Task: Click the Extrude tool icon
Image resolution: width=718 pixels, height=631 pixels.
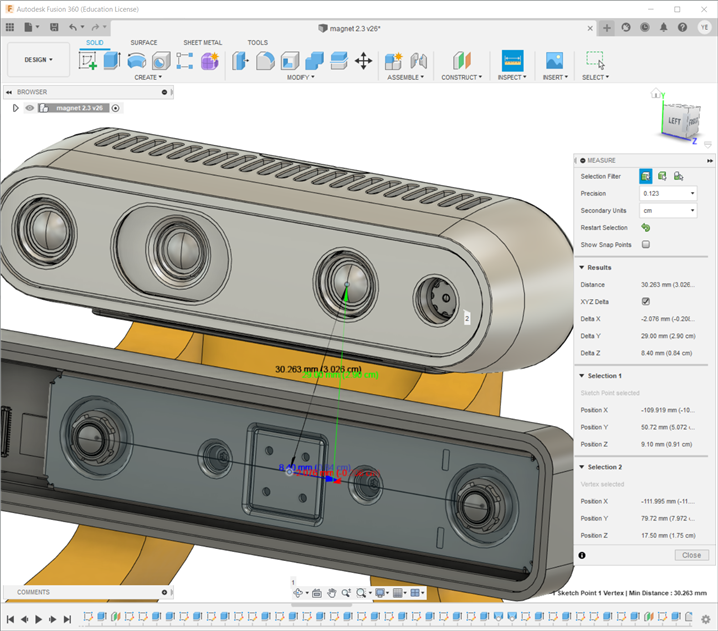Action: tap(111, 61)
